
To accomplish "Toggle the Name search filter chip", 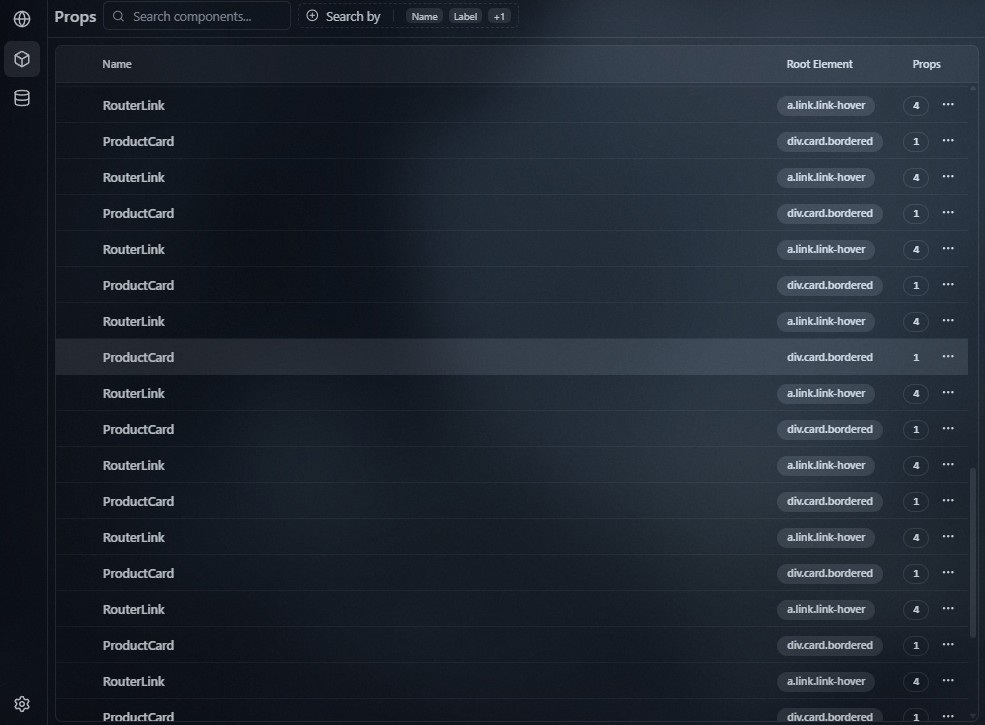I will coord(425,17).
